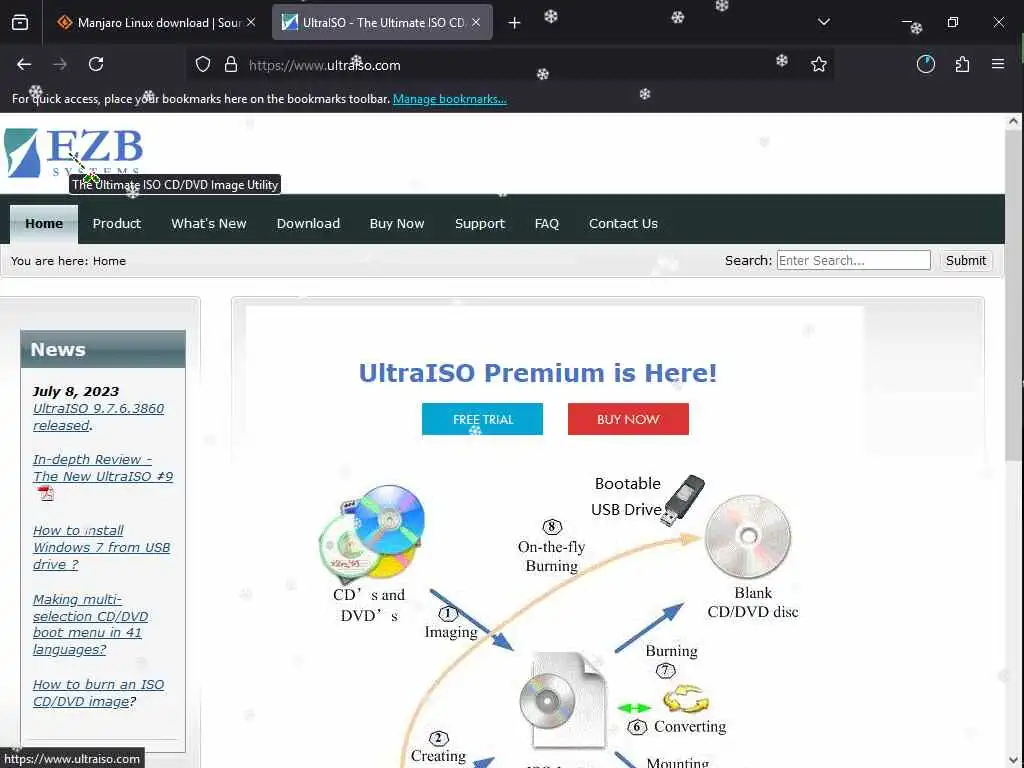Click the Burning step label
This screenshot has width=1024, height=768.
(671, 651)
